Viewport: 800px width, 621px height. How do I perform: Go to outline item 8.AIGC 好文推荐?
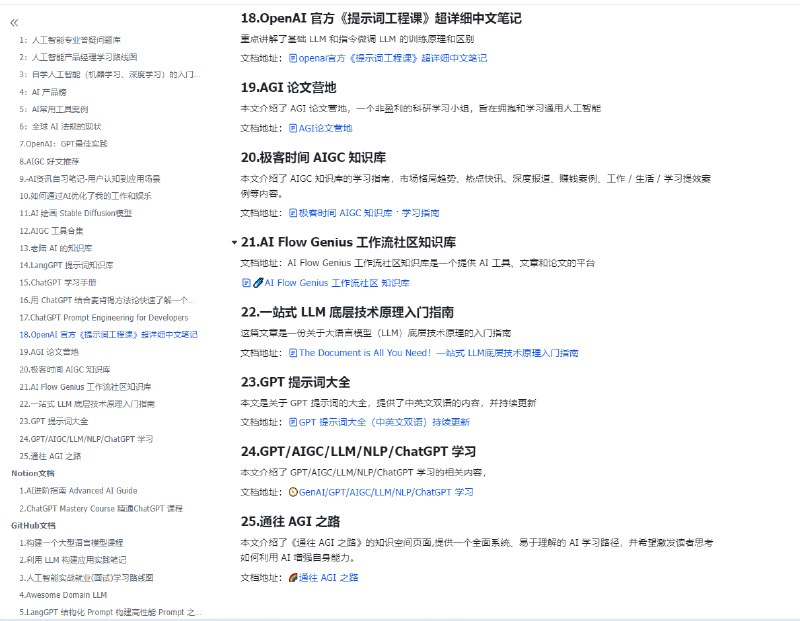pyautogui.click(x=49, y=161)
